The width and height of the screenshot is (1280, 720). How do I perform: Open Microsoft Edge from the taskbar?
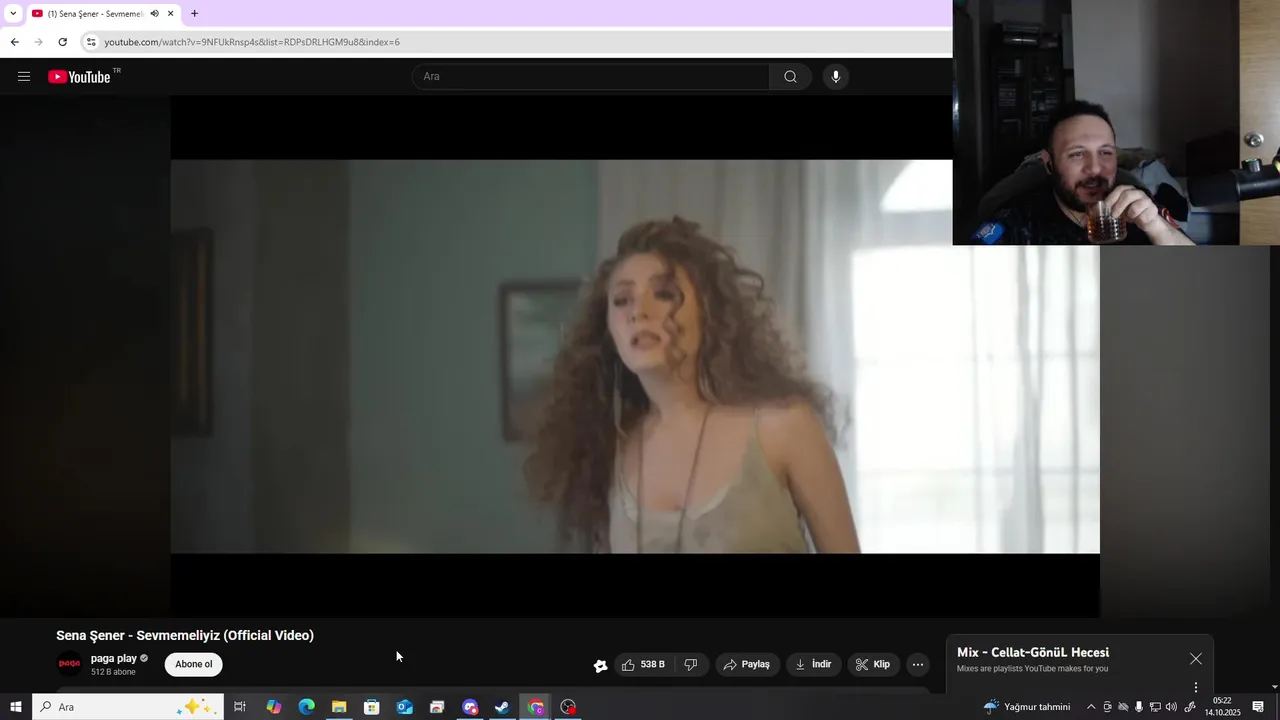[x=306, y=707]
